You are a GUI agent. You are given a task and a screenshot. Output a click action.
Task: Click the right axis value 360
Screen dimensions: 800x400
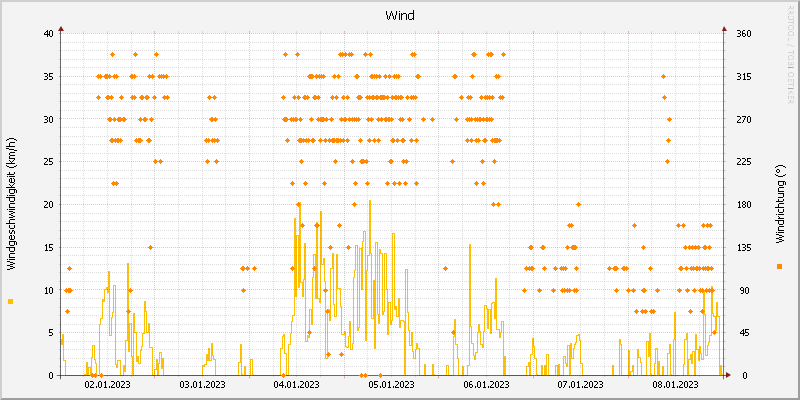[x=746, y=34]
